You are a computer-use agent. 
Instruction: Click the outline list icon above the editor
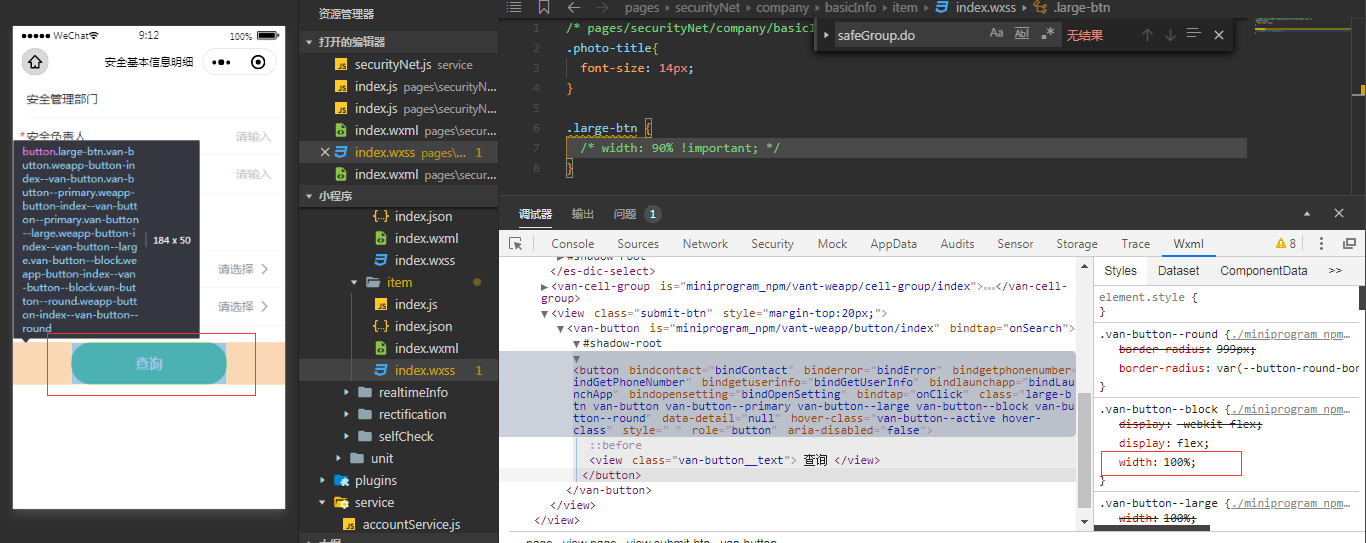514,7
